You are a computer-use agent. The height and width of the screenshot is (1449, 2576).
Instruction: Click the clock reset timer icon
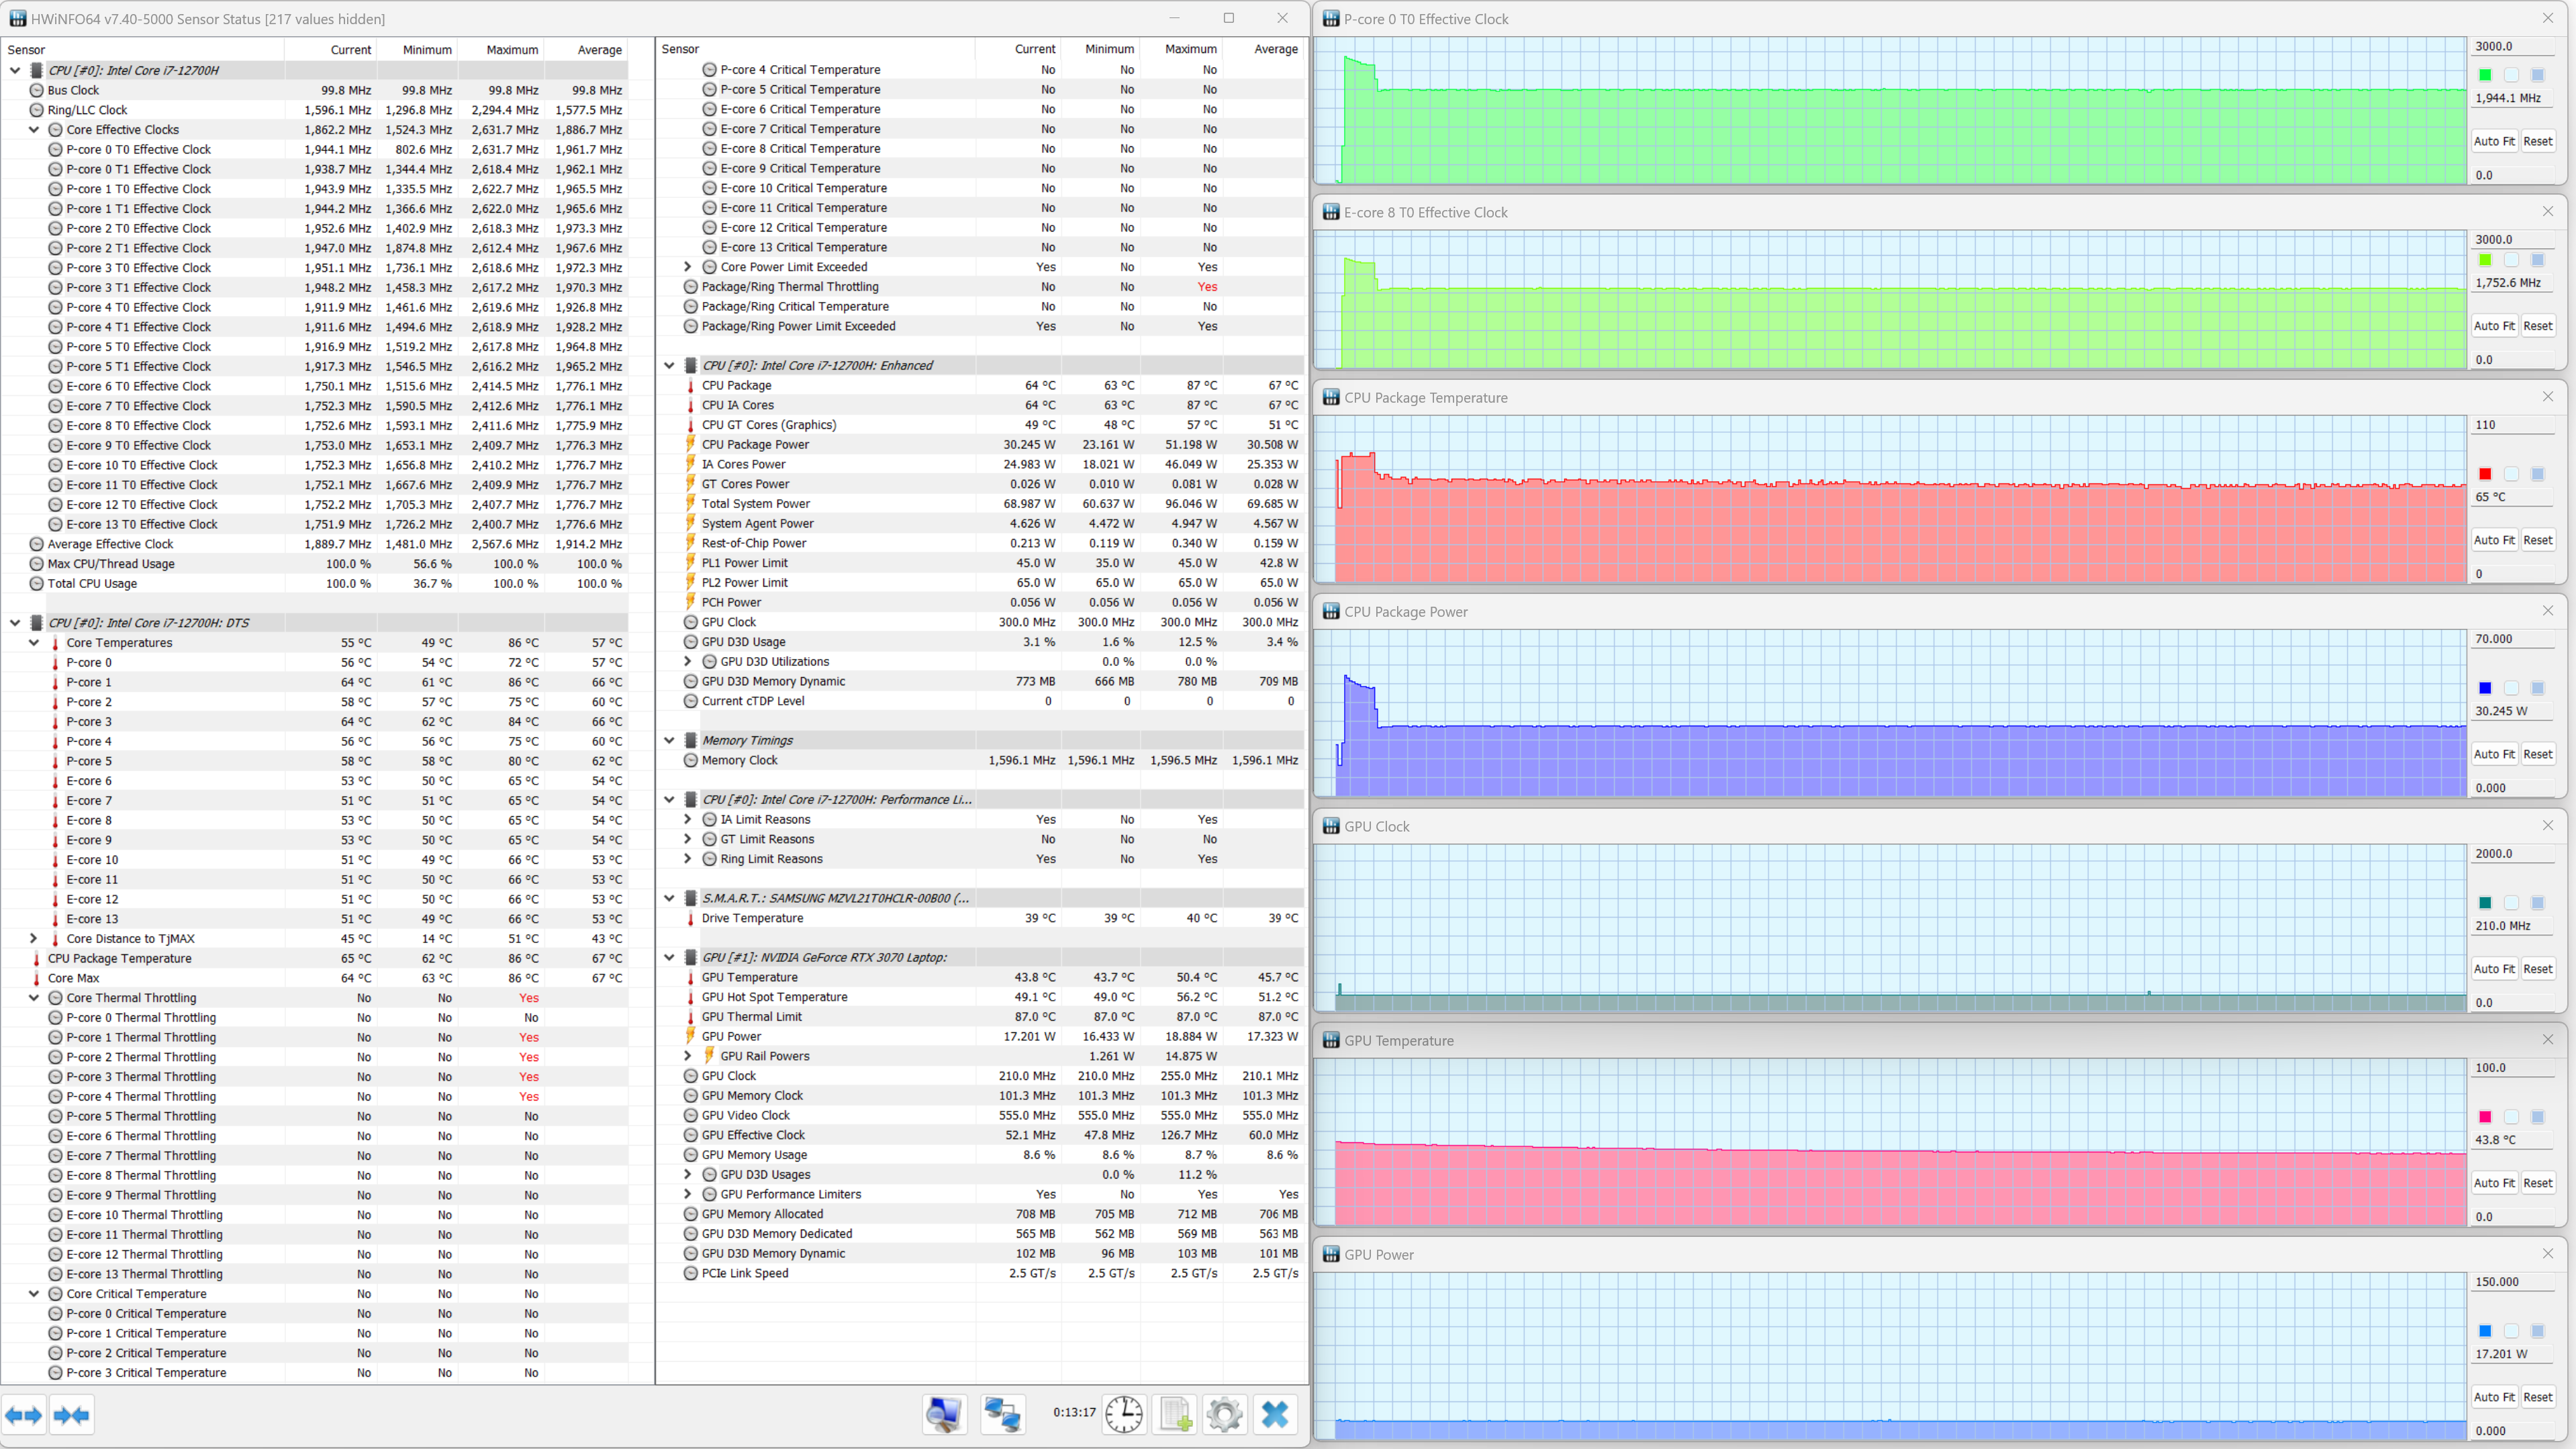[x=1124, y=1414]
